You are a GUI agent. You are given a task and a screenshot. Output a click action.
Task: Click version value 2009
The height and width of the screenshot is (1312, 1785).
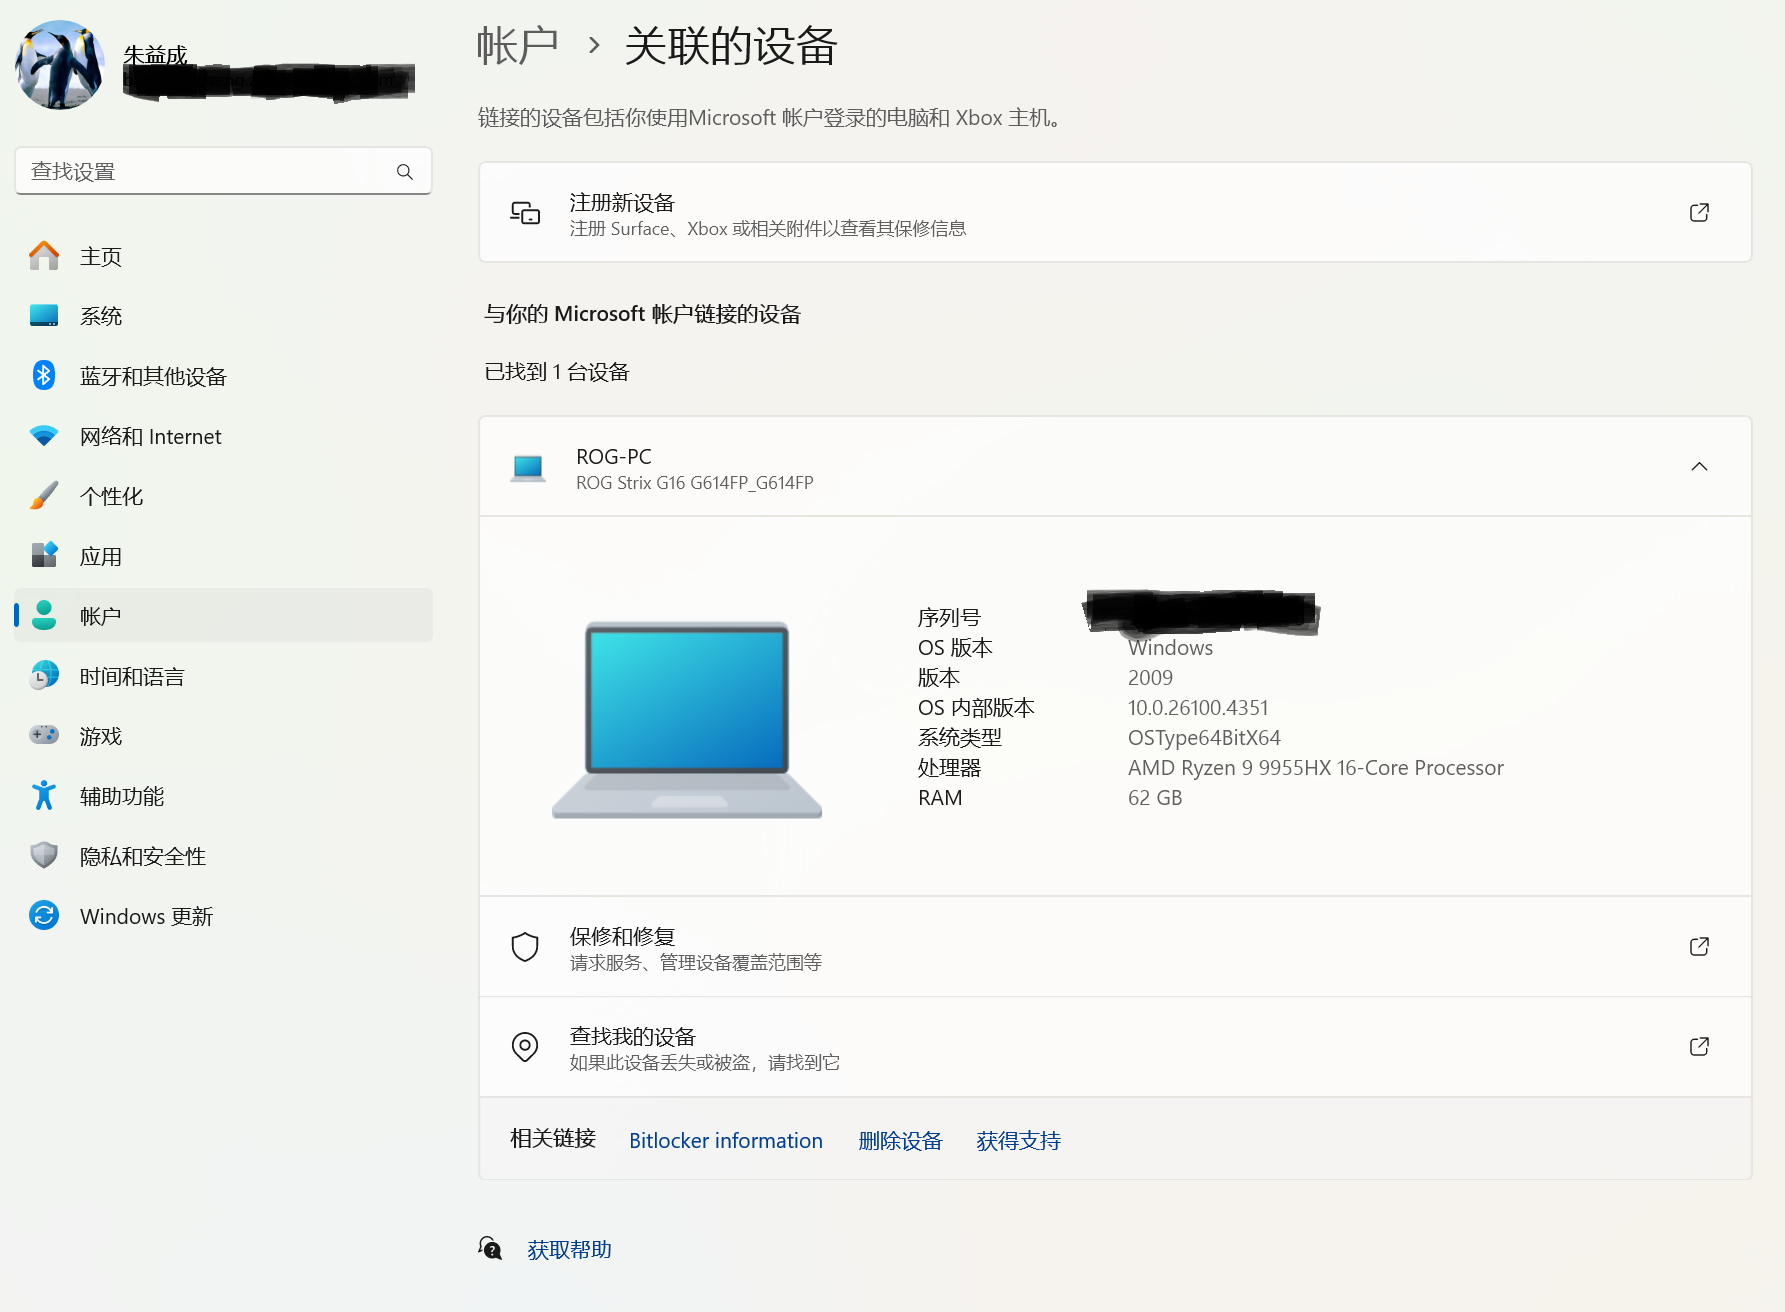[1150, 678]
